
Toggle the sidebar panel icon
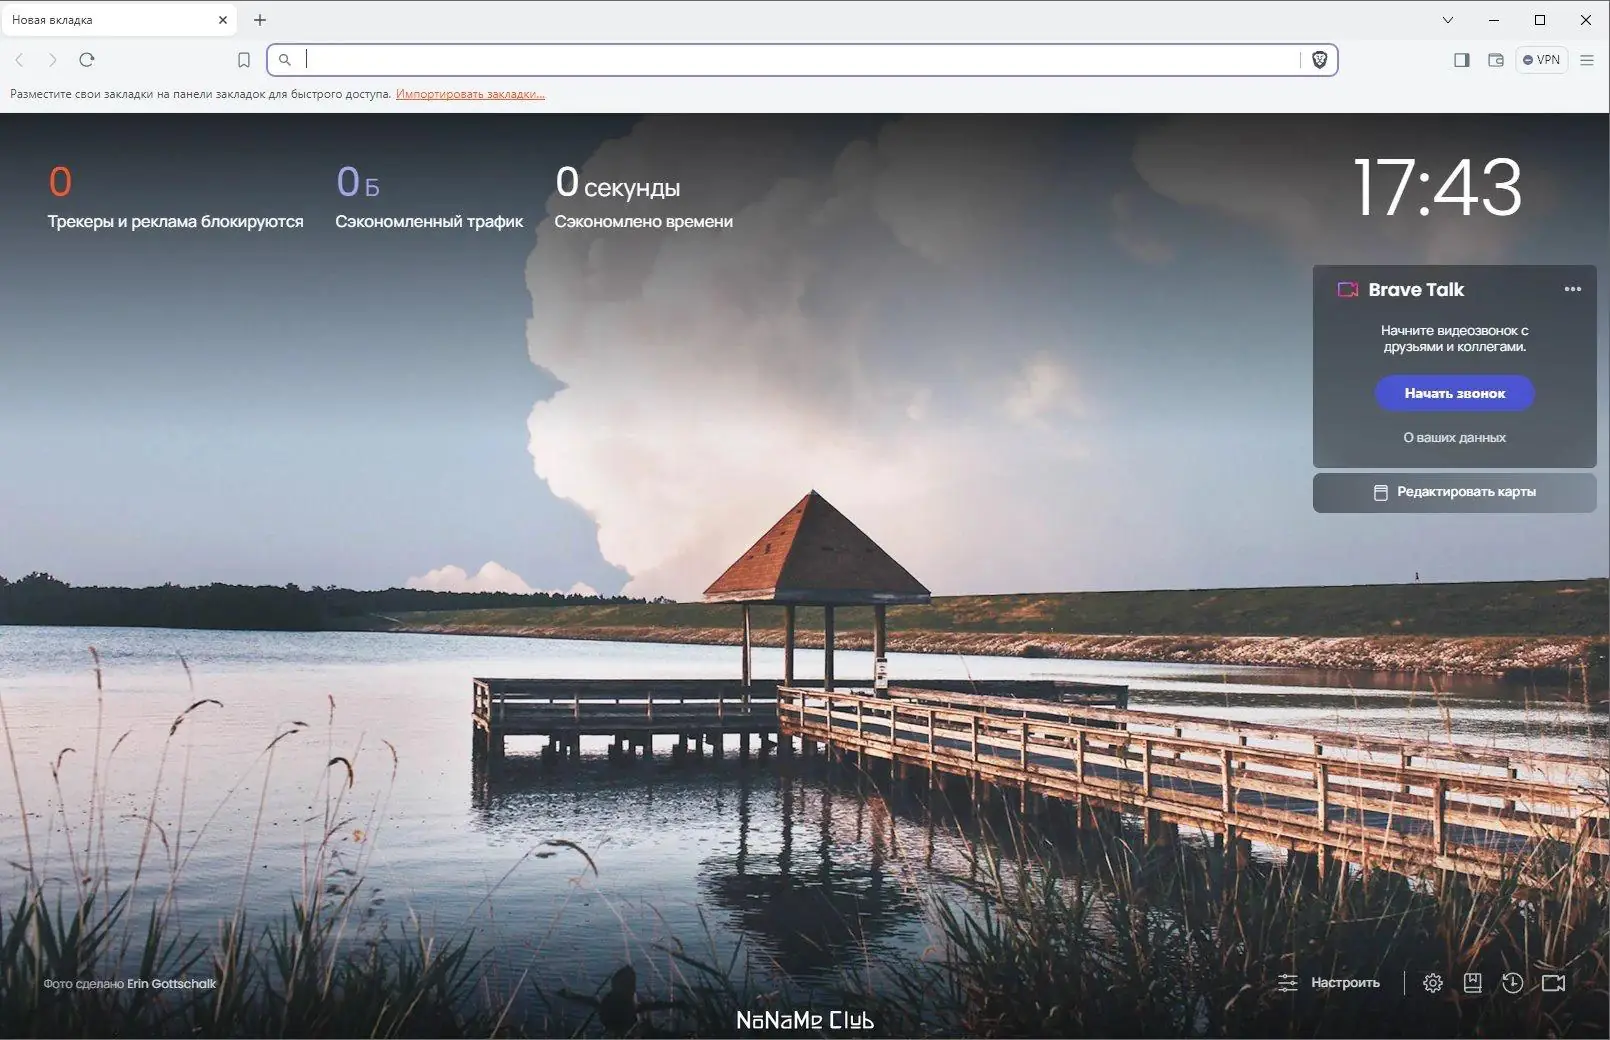point(1461,60)
